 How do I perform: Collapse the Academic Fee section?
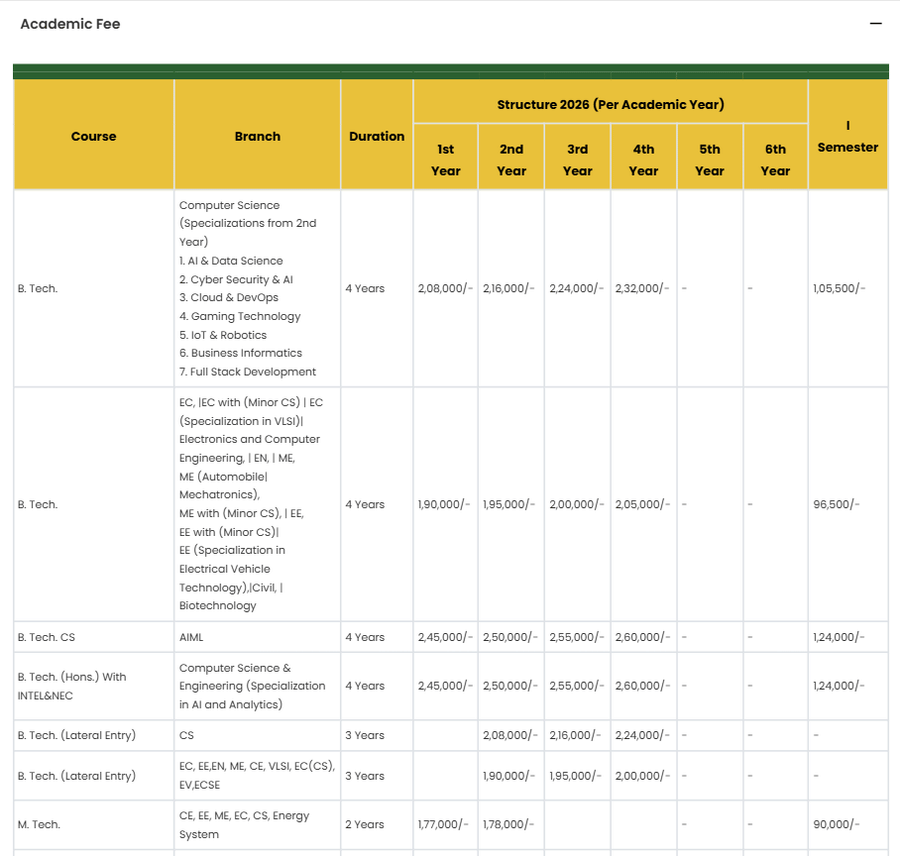click(875, 24)
